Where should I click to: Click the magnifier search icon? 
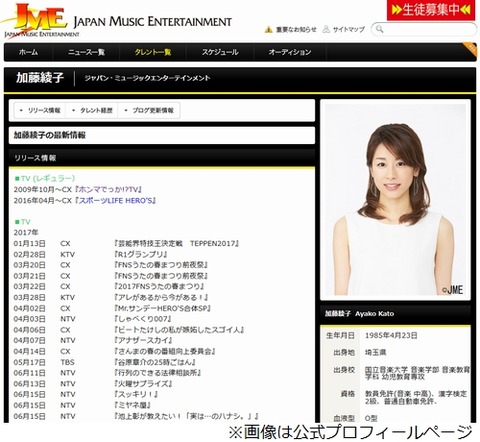click(379, 29)
